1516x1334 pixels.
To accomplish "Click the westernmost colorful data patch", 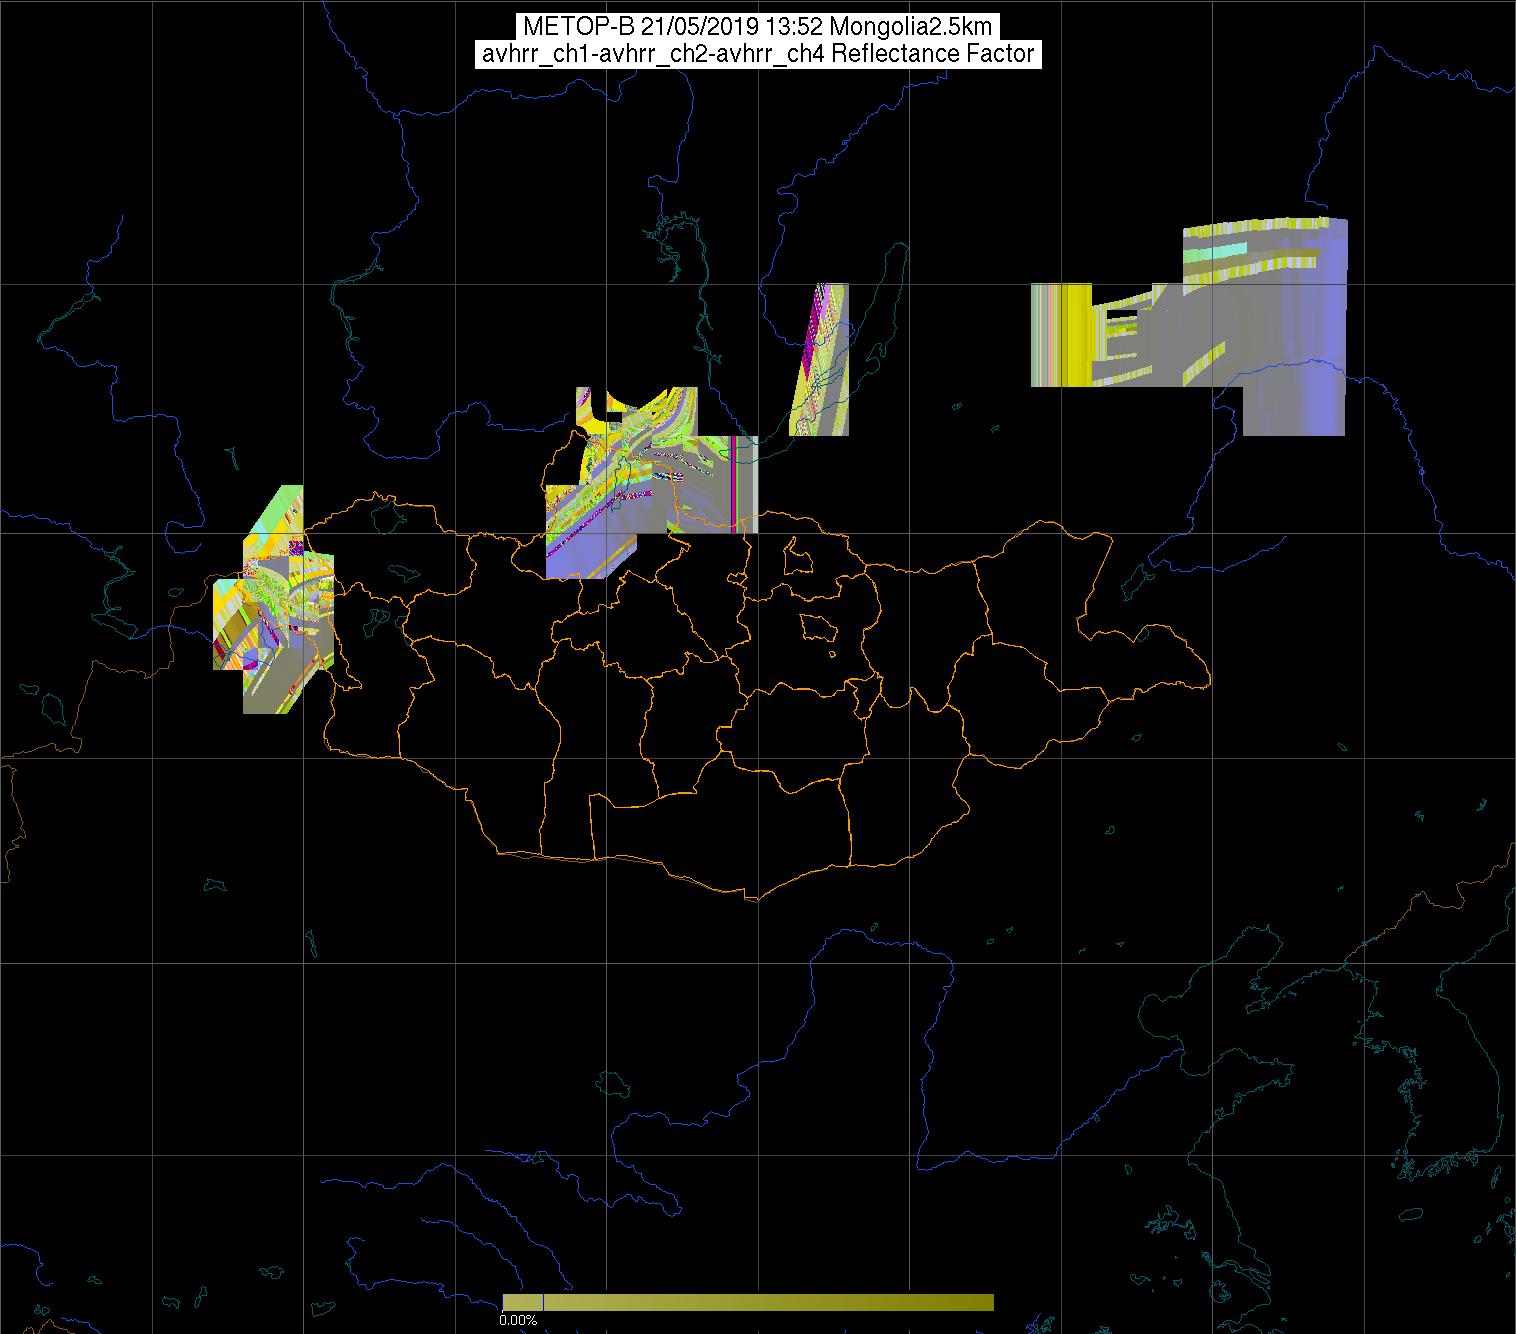I will [273, 600].
